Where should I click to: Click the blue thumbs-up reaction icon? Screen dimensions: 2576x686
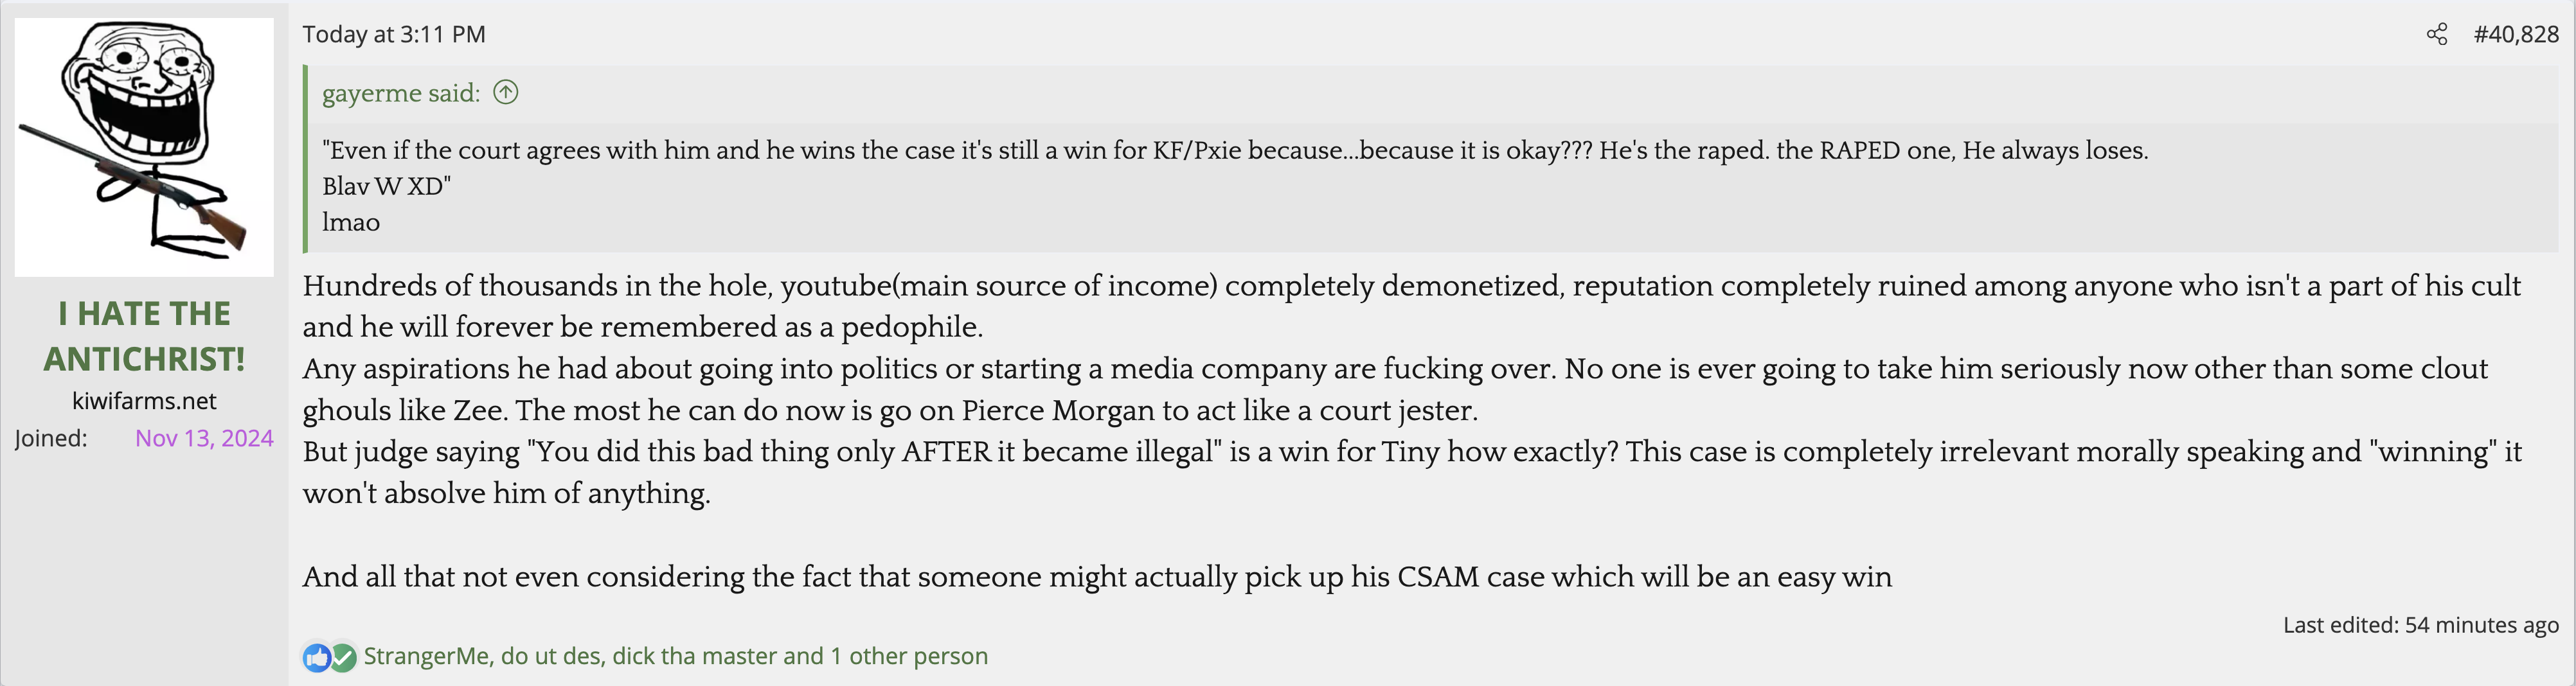pos(316,657)
